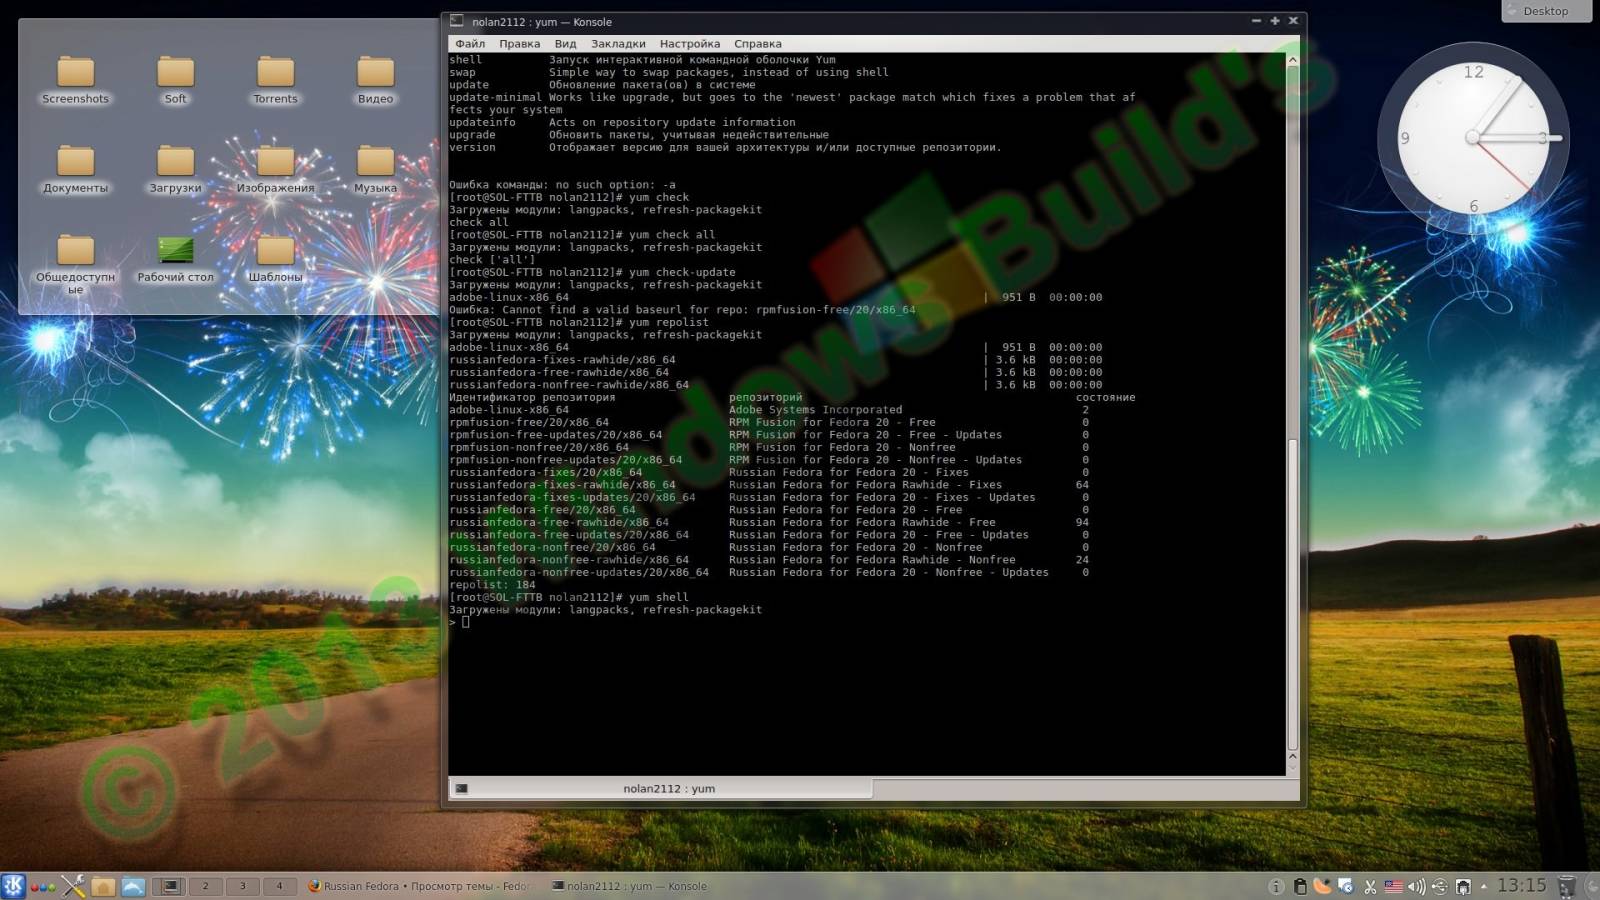
Task: Click the Konsole vertical scrollbar handle
Action: [1292, 593]
